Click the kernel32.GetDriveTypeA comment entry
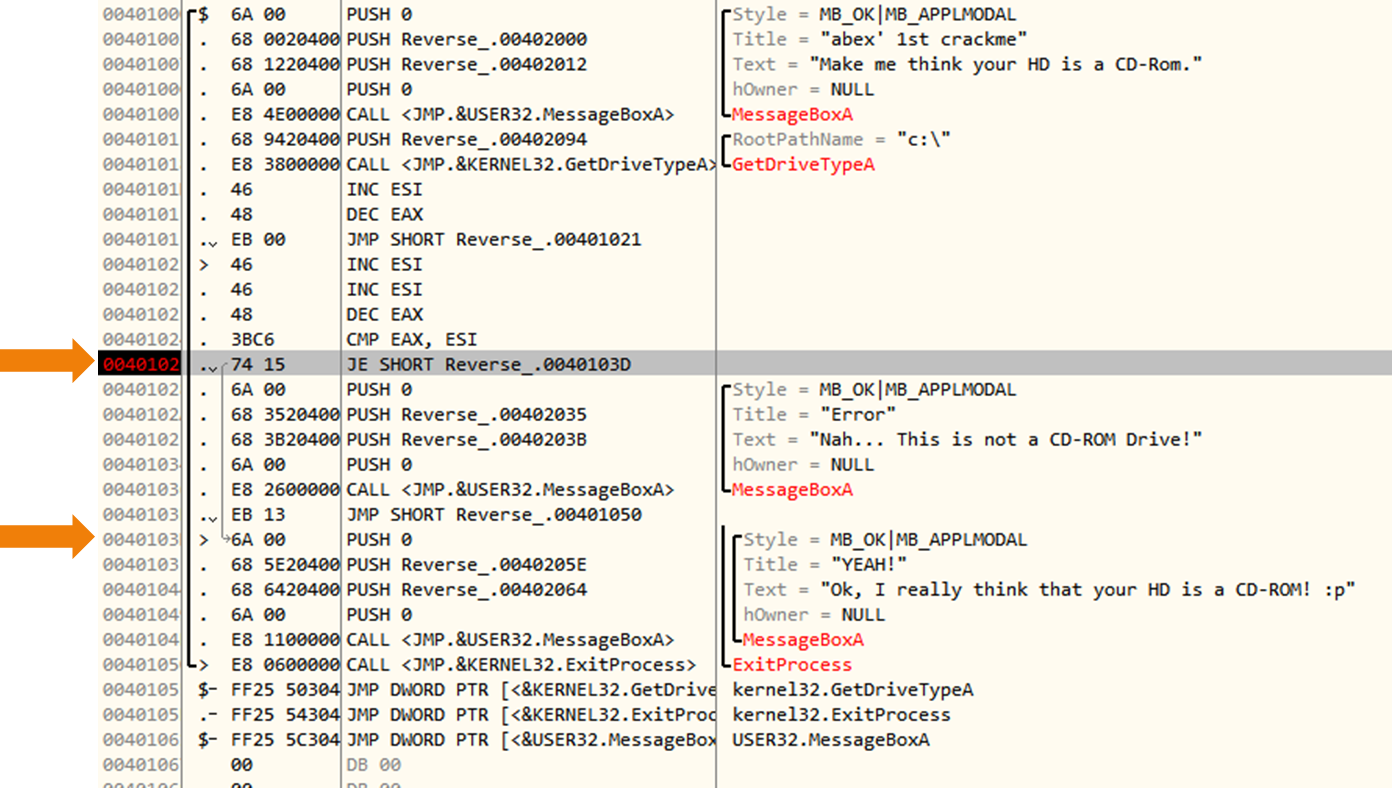Viewport: 1392px width, 788px height. [852, 690]
